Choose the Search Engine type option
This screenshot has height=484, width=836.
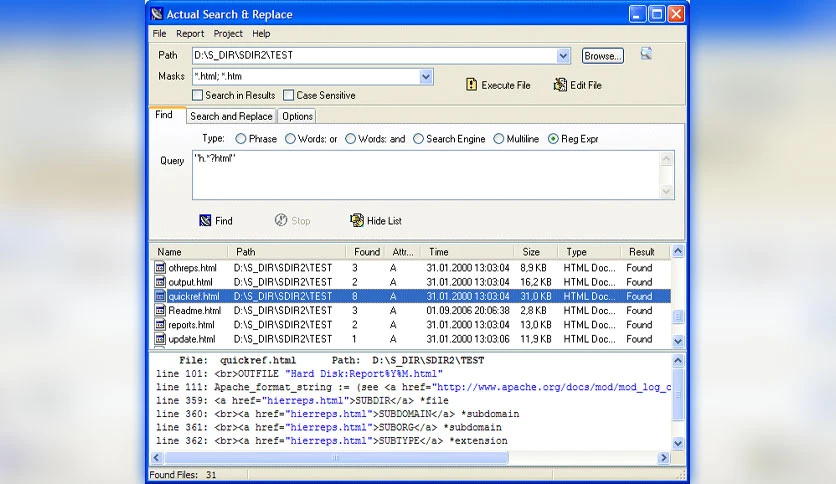[x=419, y=139]
